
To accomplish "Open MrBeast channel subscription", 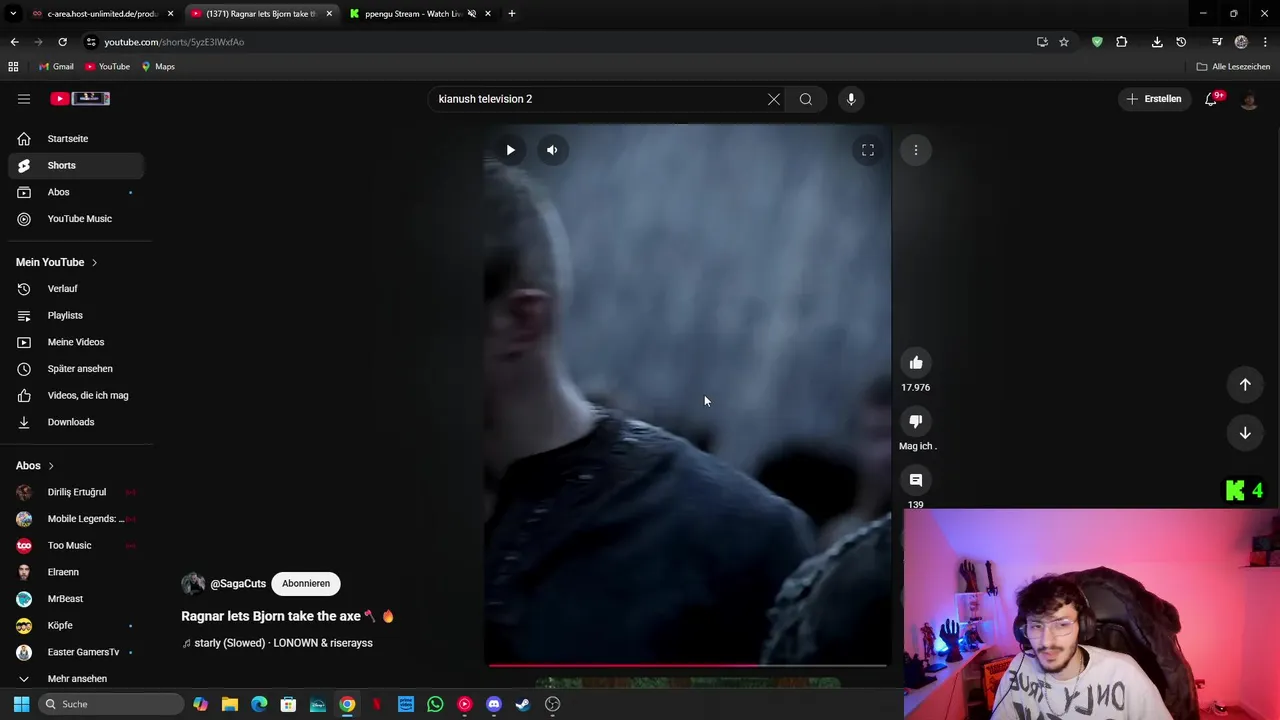I will coord(76,599).
